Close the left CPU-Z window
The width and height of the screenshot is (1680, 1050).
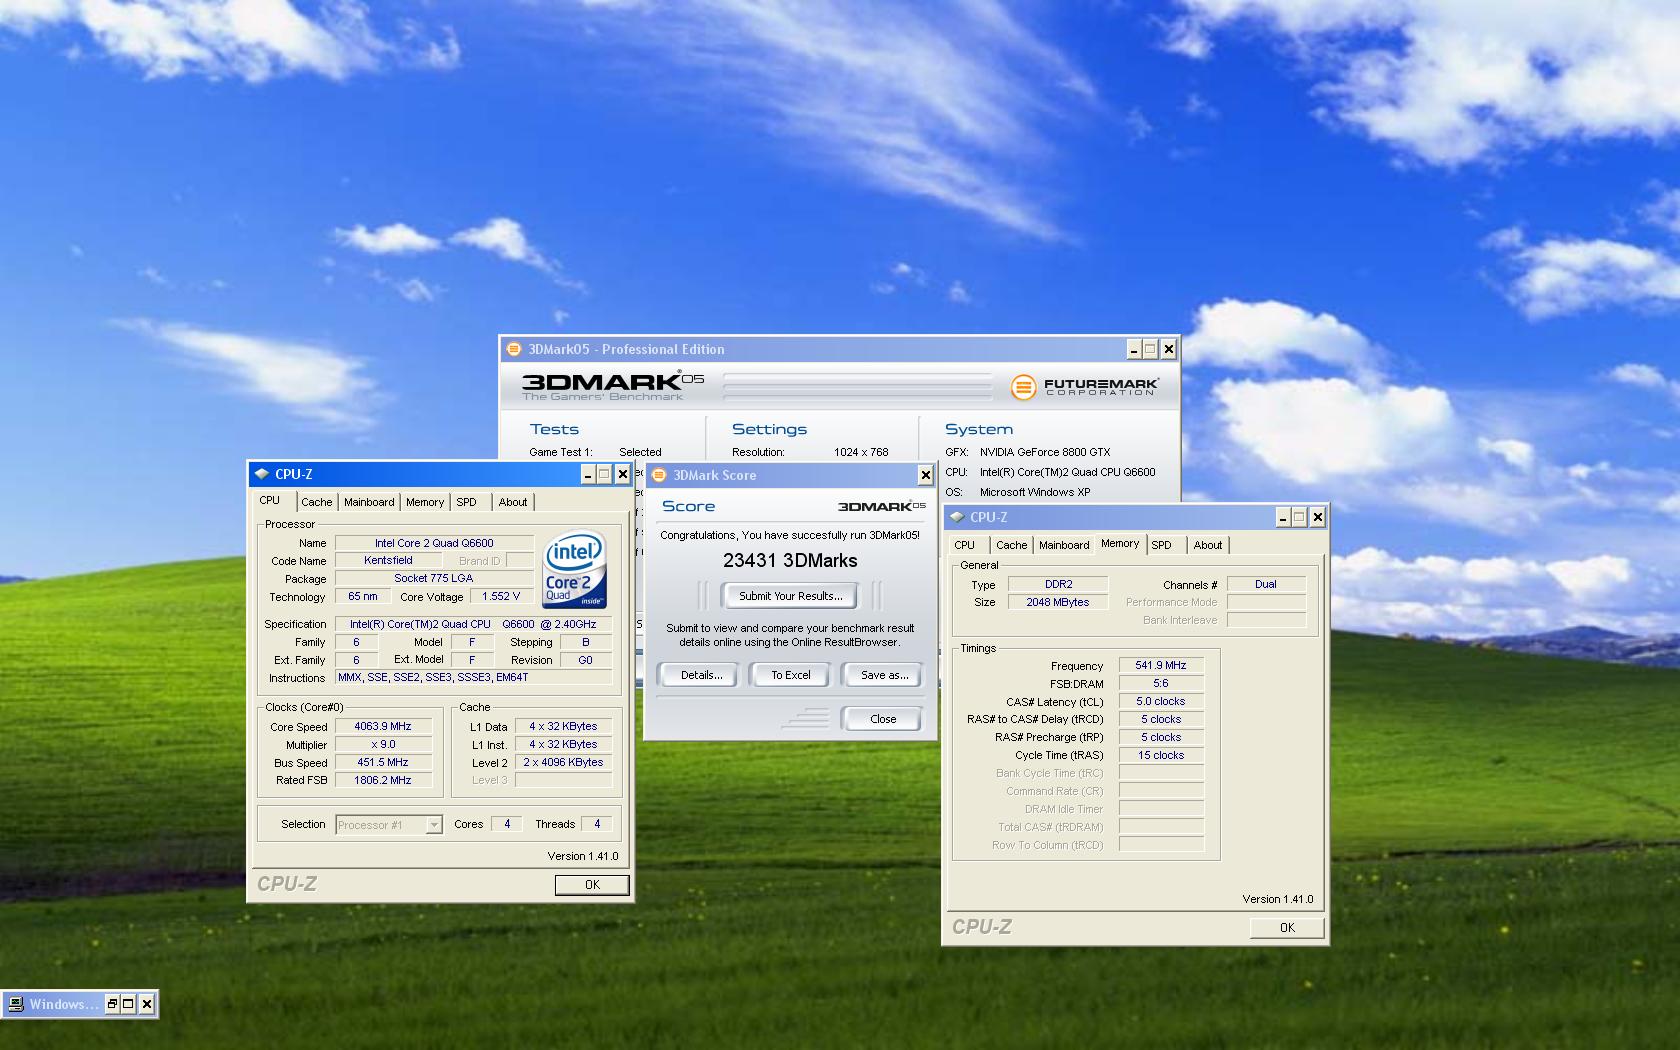point(622,474)
